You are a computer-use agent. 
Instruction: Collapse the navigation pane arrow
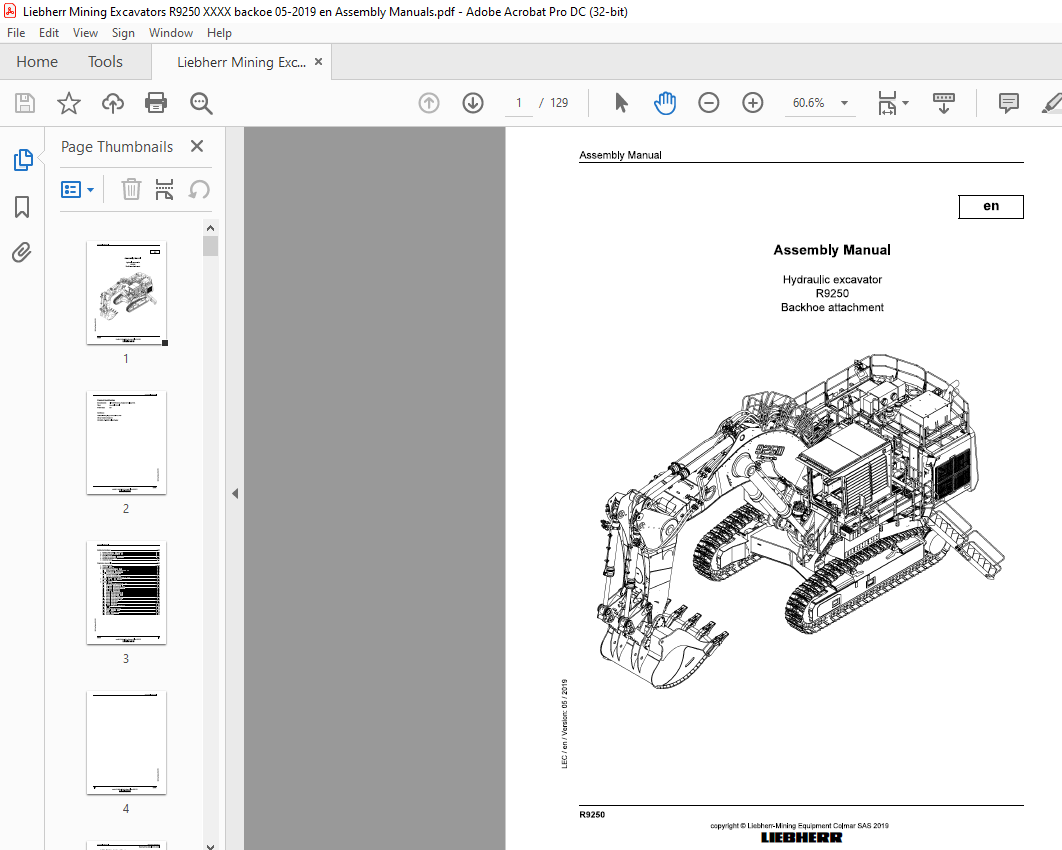[x=235, y=494]
